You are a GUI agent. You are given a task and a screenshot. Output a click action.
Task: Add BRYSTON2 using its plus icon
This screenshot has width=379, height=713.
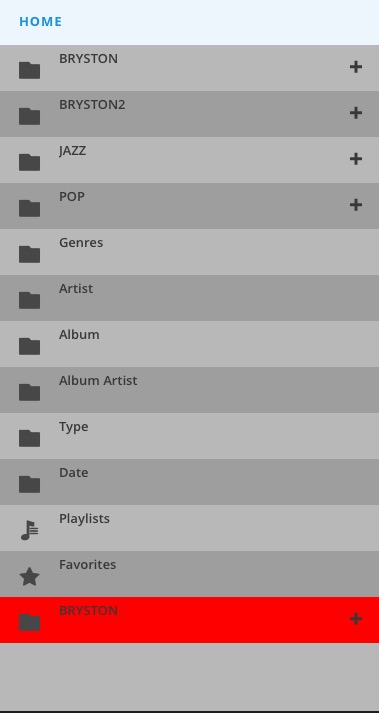tap(355, 113)
